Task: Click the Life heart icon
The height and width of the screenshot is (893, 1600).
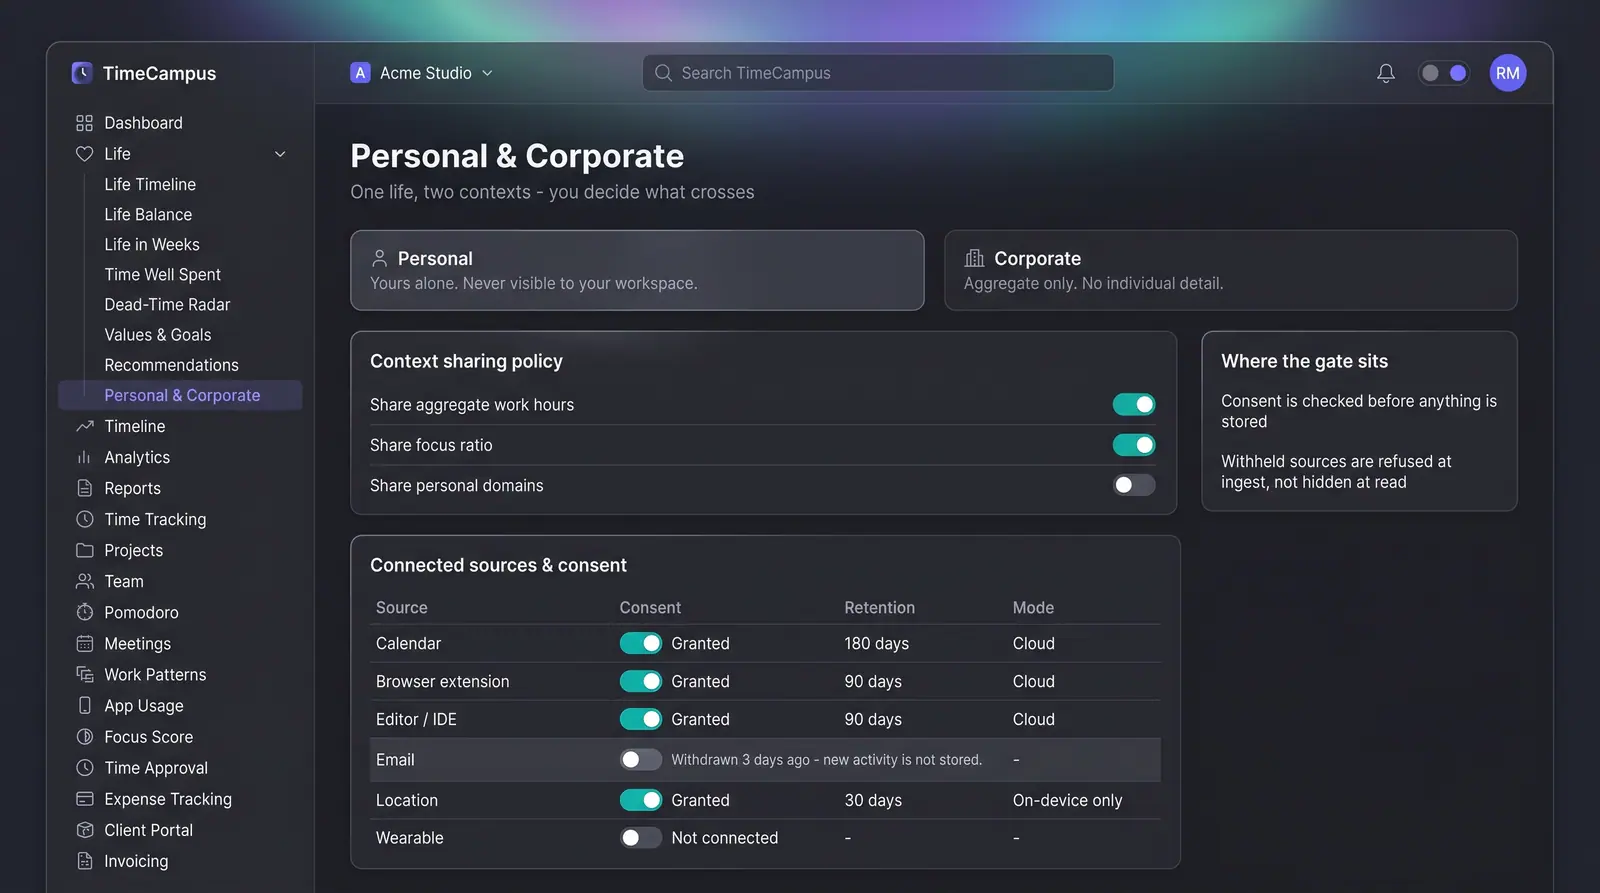Action: pos(84,154)
